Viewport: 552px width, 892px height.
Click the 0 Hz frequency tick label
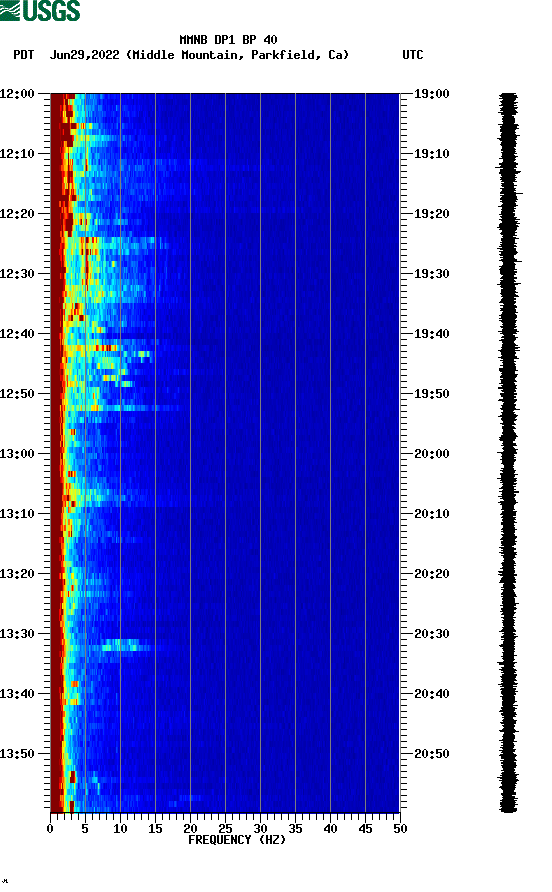[50, 829]
